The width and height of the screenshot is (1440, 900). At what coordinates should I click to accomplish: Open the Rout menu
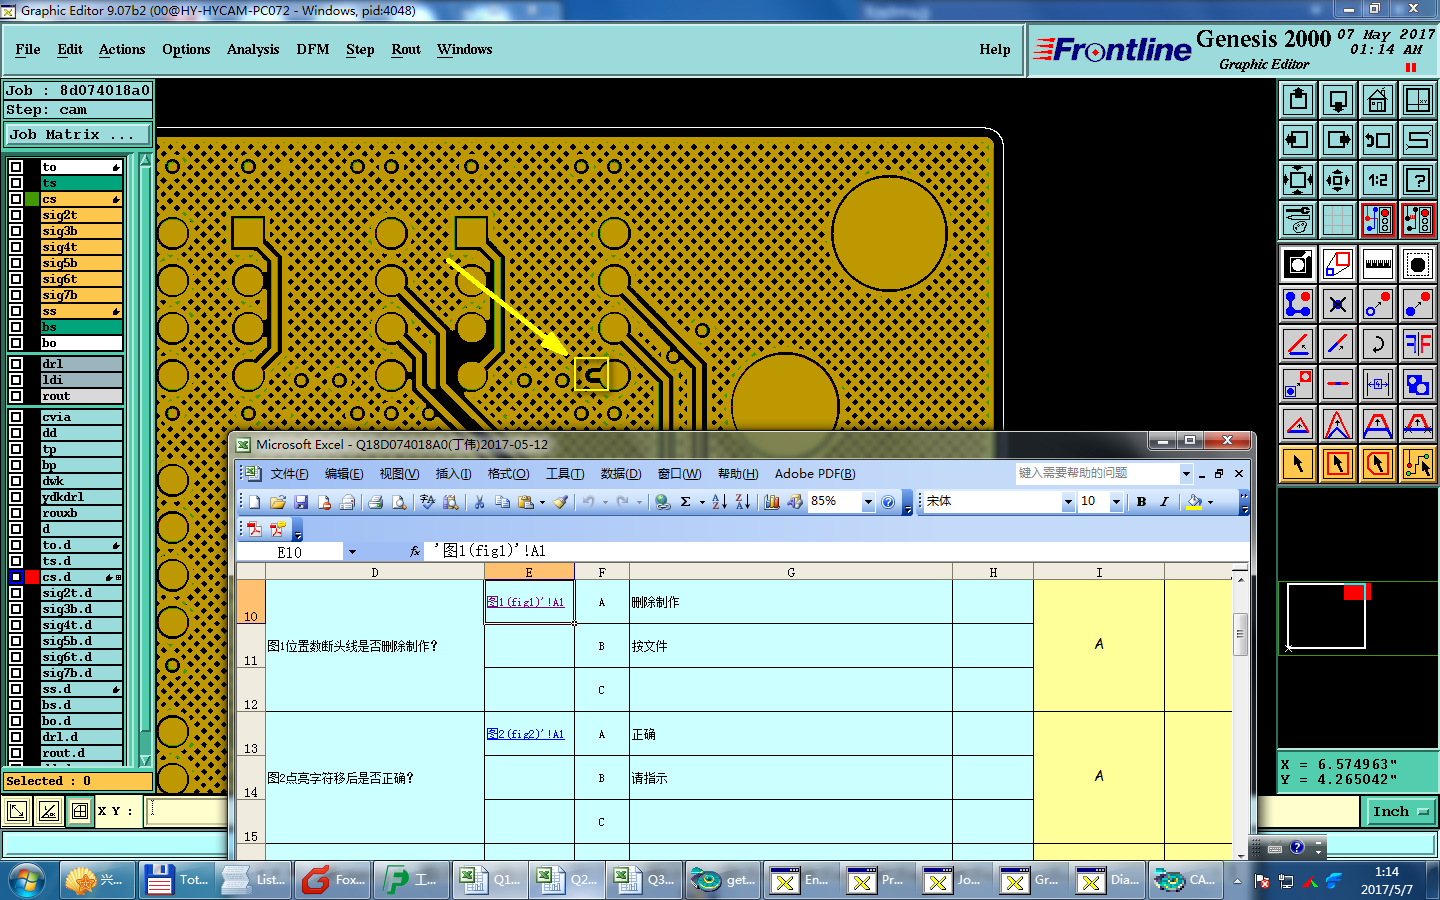click(x=406, y=49)
